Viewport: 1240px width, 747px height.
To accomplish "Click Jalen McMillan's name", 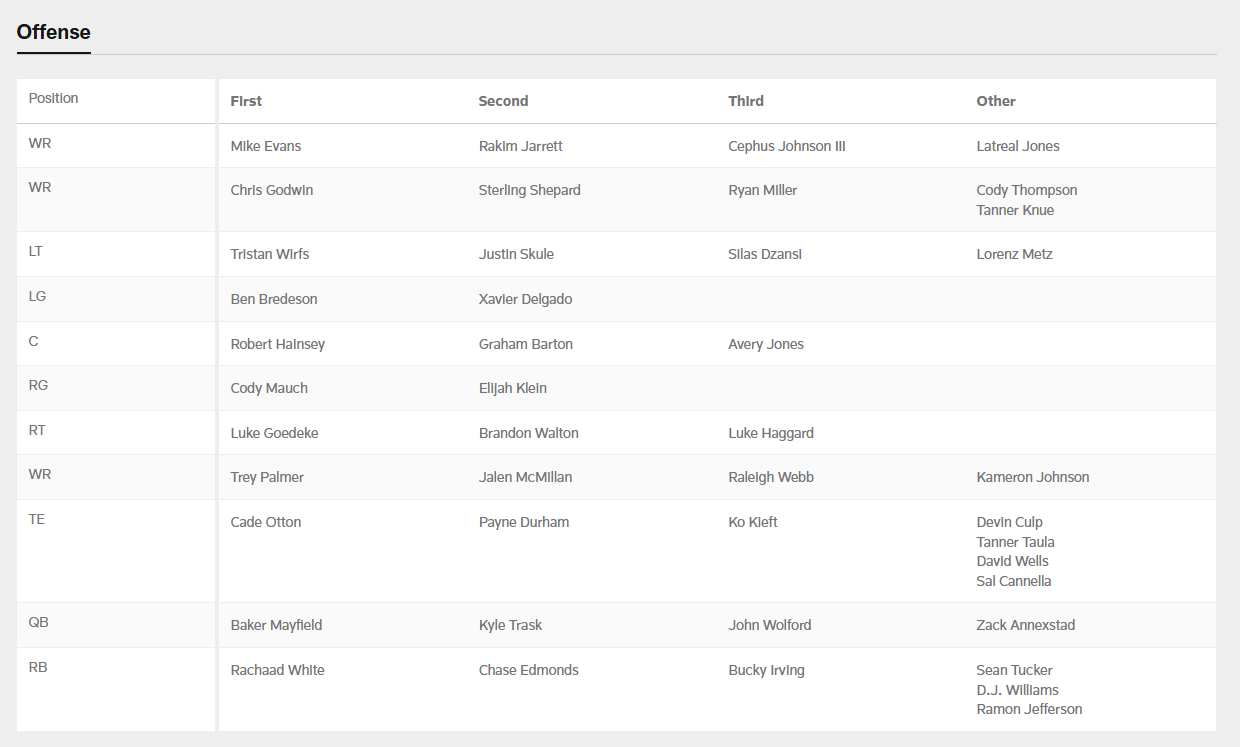I will 525,477.
